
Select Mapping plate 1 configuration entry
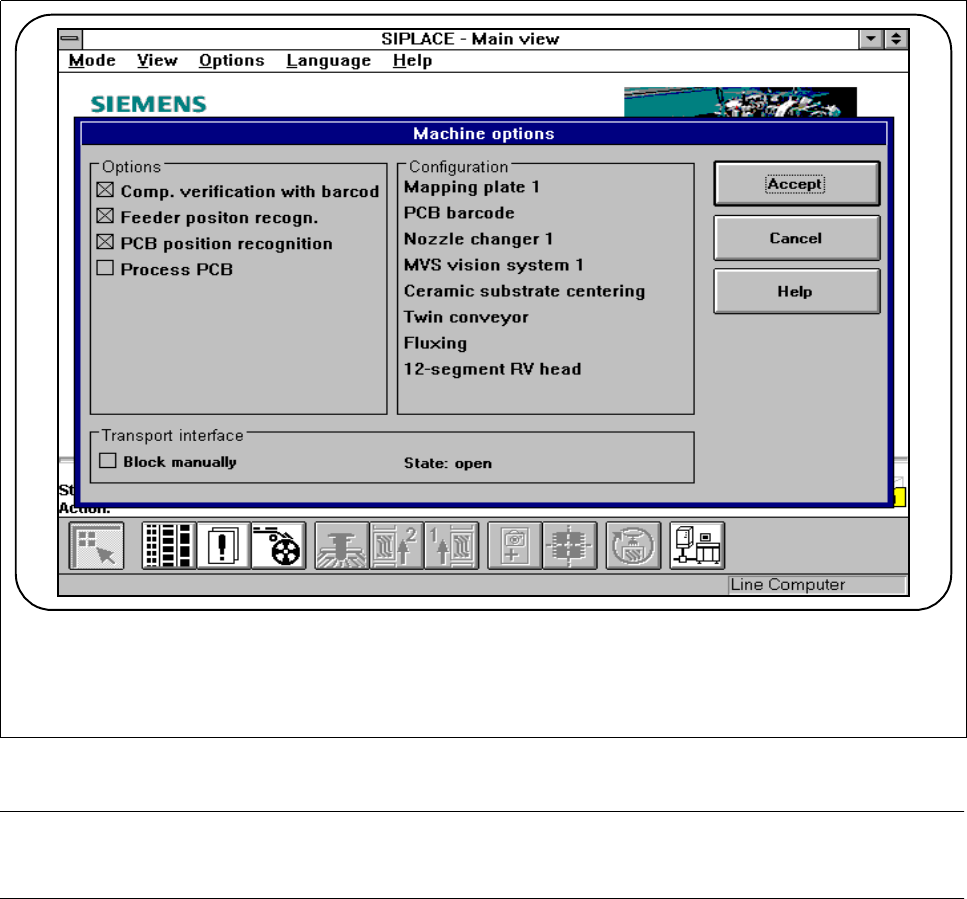pyautogui.click(x=472, y=187)
